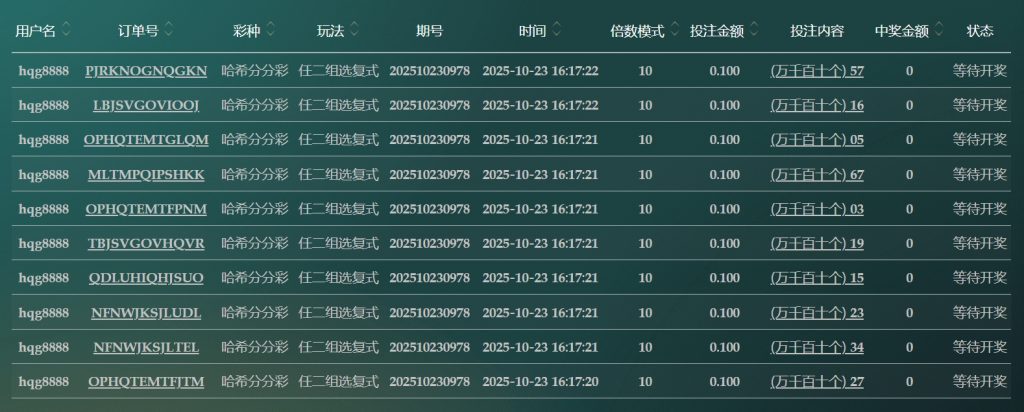
Task: Click sort icon beside 倍数模式
Action: tap(674, 30)
